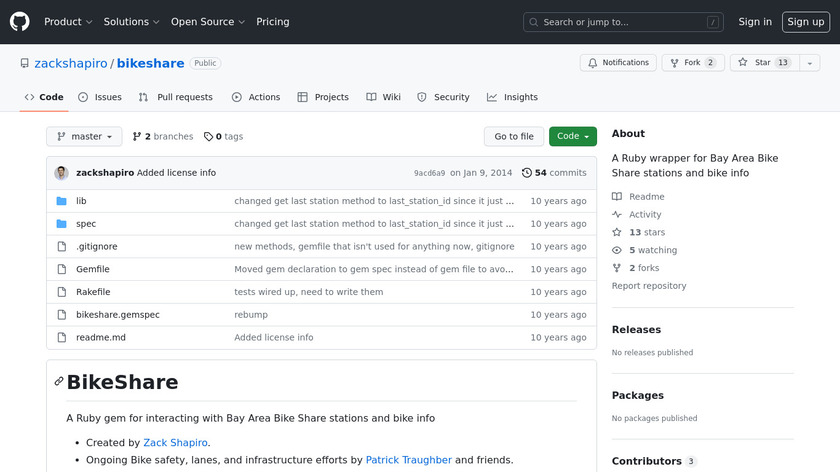Viewport: 840px width, 472px height.
Task: Open the Insights tab
Action: tap(512, 97)
